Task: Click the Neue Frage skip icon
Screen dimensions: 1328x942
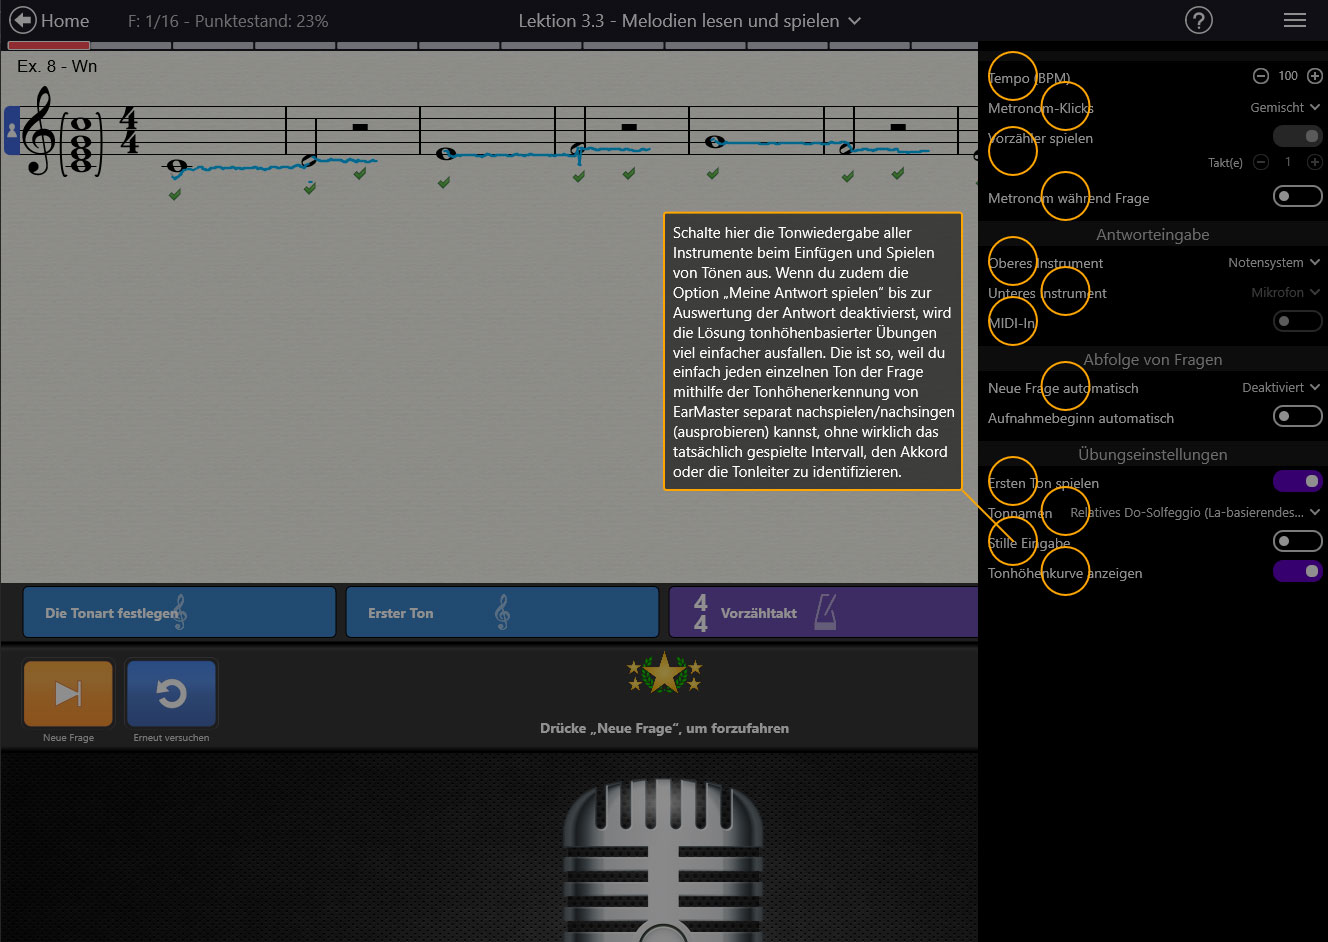Action: pyautogui.click(x=68, y=693)
